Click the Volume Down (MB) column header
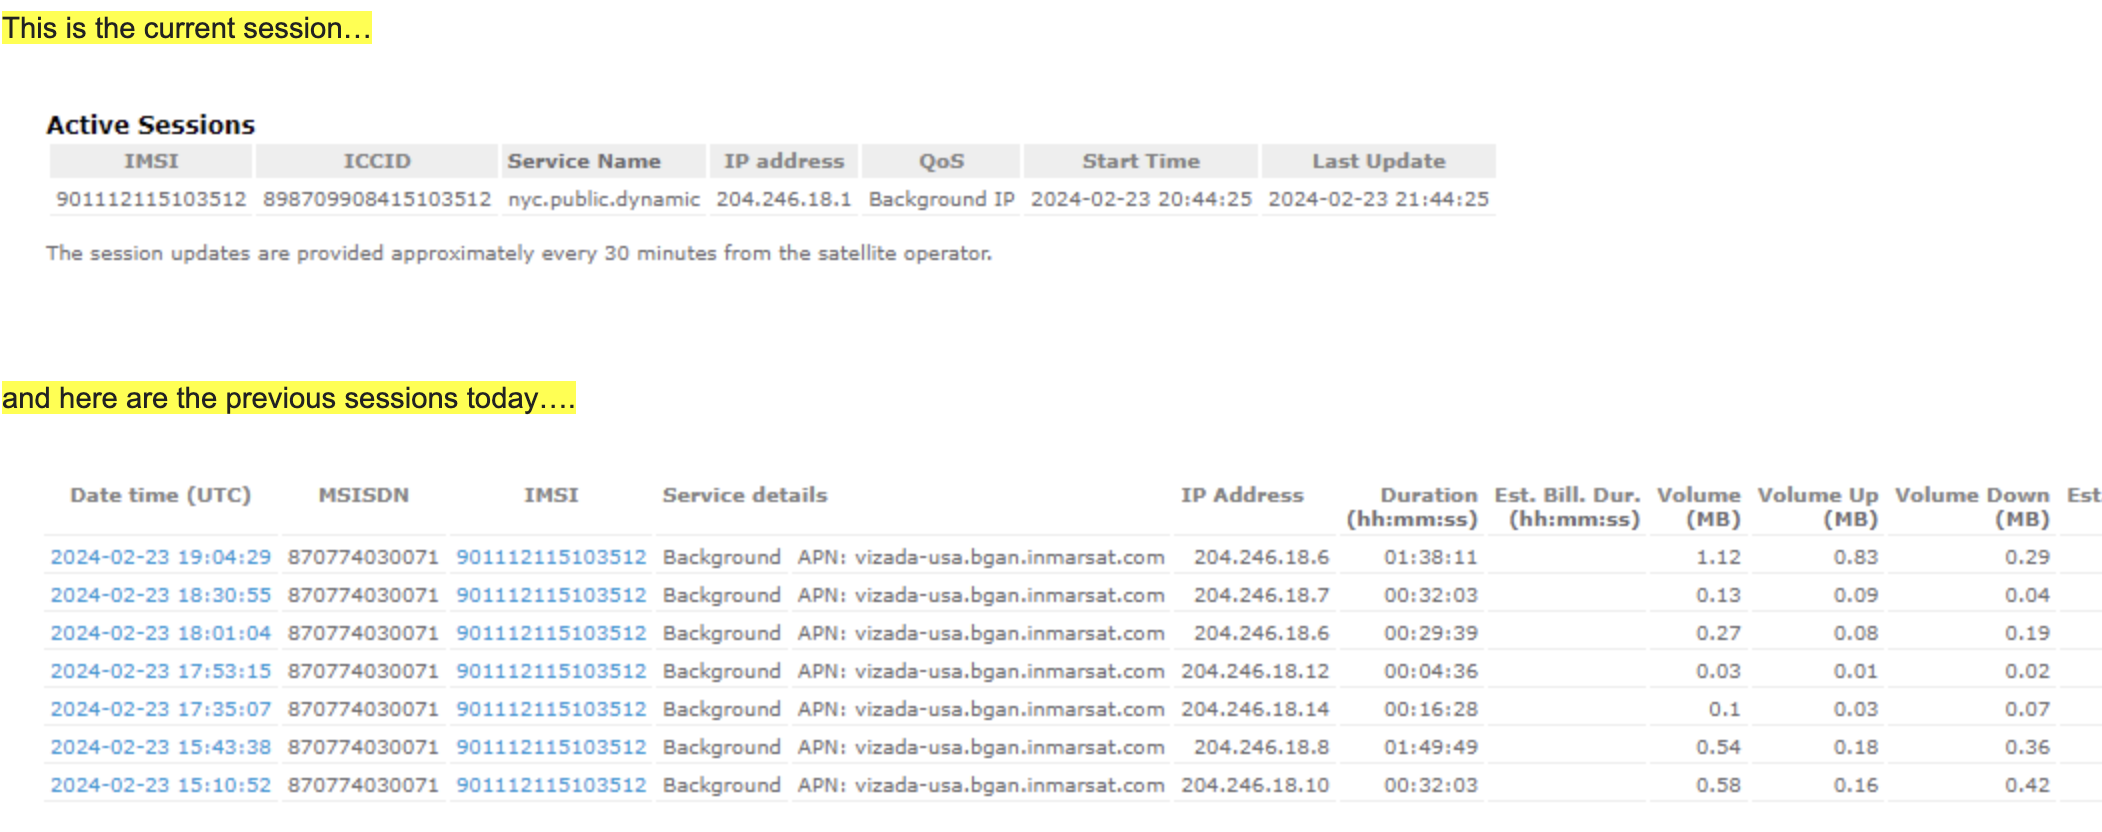 1971,507
